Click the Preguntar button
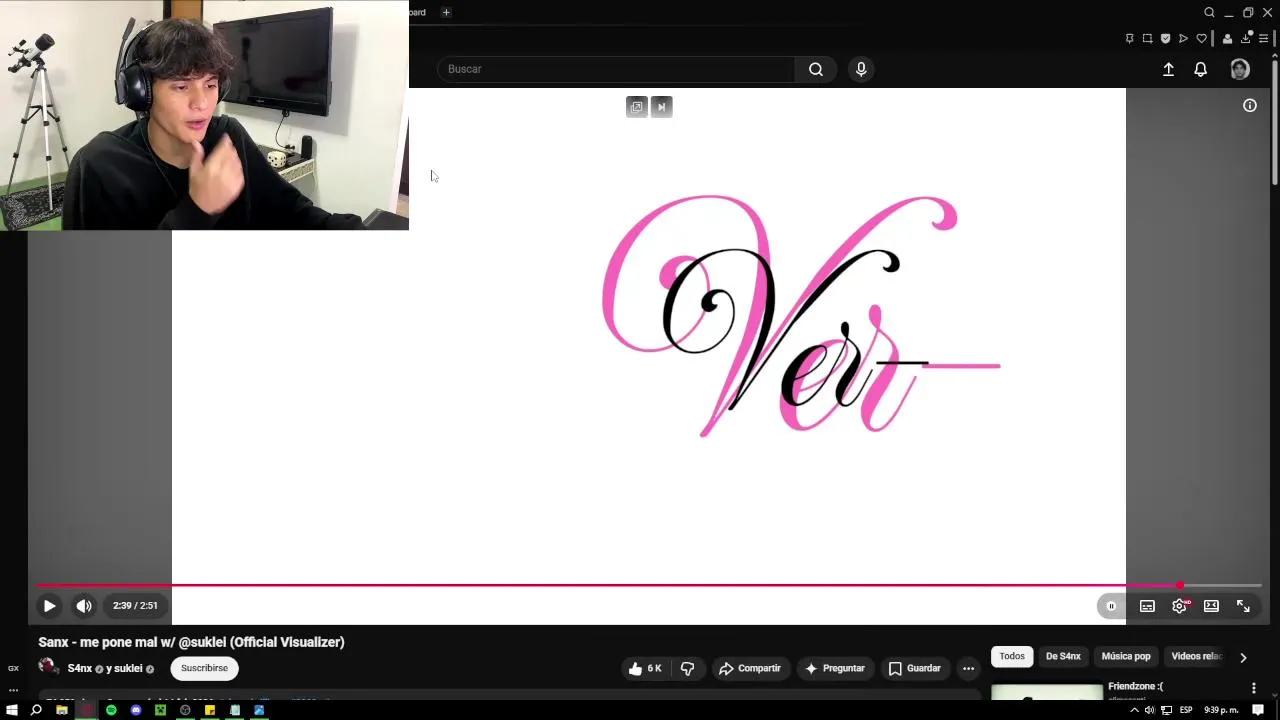This screenshot has width=1280, height=720. tap(835, 668)
